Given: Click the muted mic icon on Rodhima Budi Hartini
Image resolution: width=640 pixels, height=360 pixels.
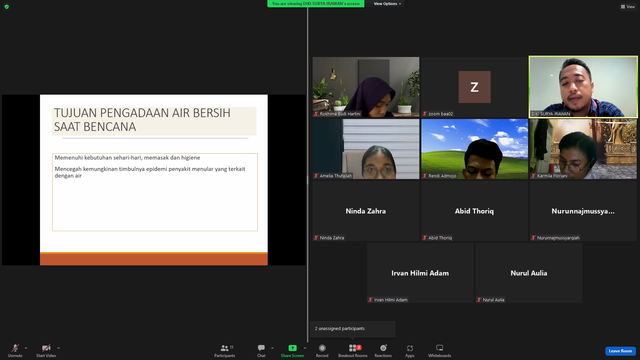Looking at the screenshot, I should pyautogui.click(x=316, y=113).
